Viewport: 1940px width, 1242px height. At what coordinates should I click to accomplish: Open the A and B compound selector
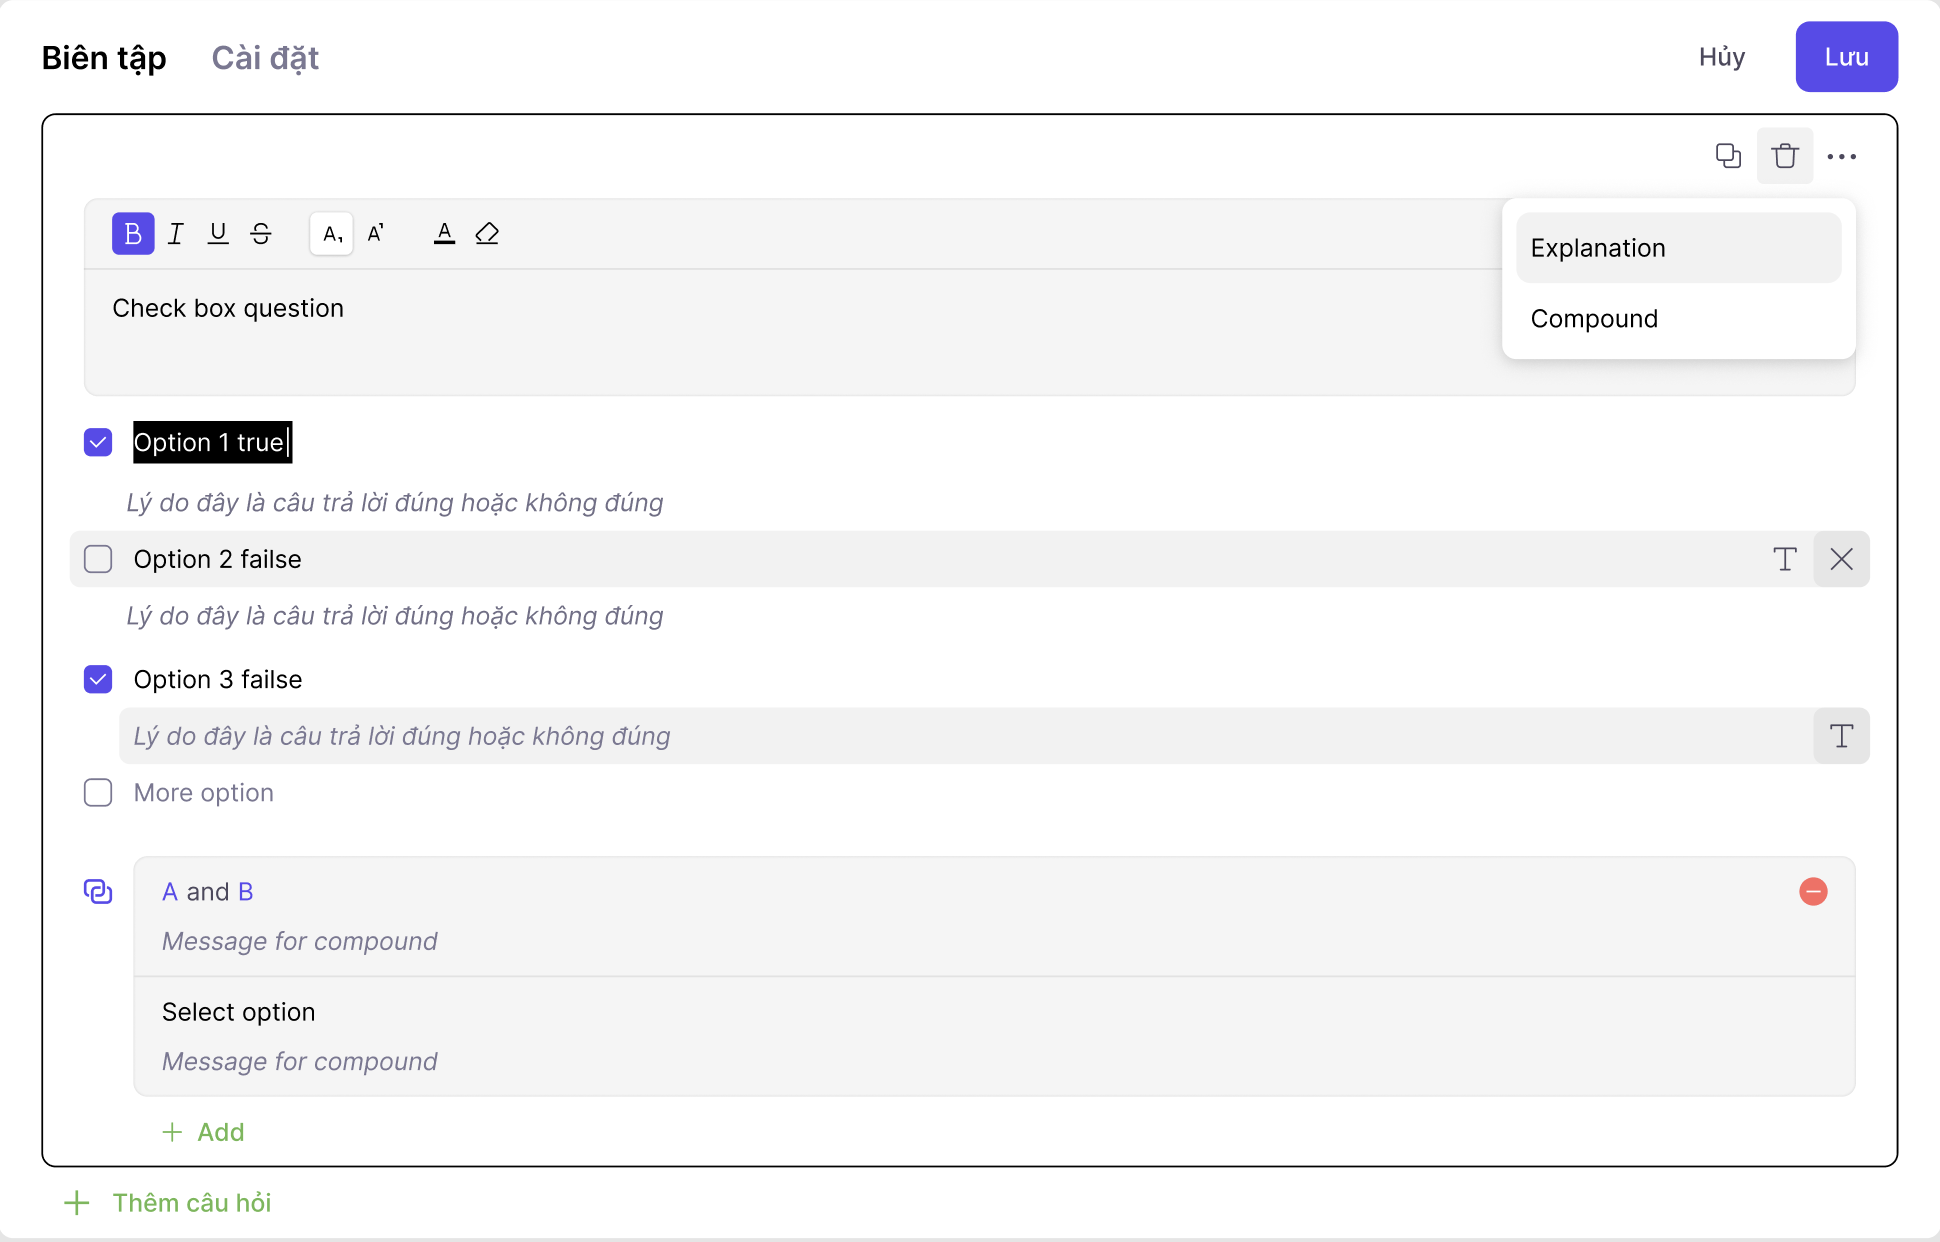pyautogui.click(x=208, y=892)
